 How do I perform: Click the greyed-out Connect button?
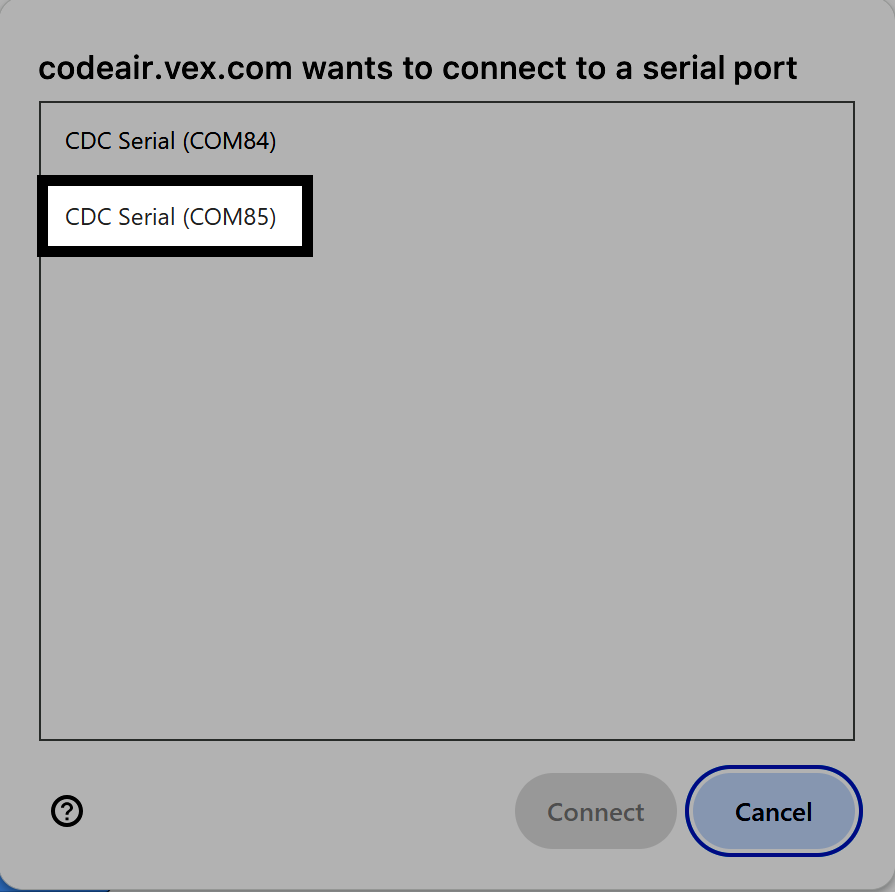(595, 812)
